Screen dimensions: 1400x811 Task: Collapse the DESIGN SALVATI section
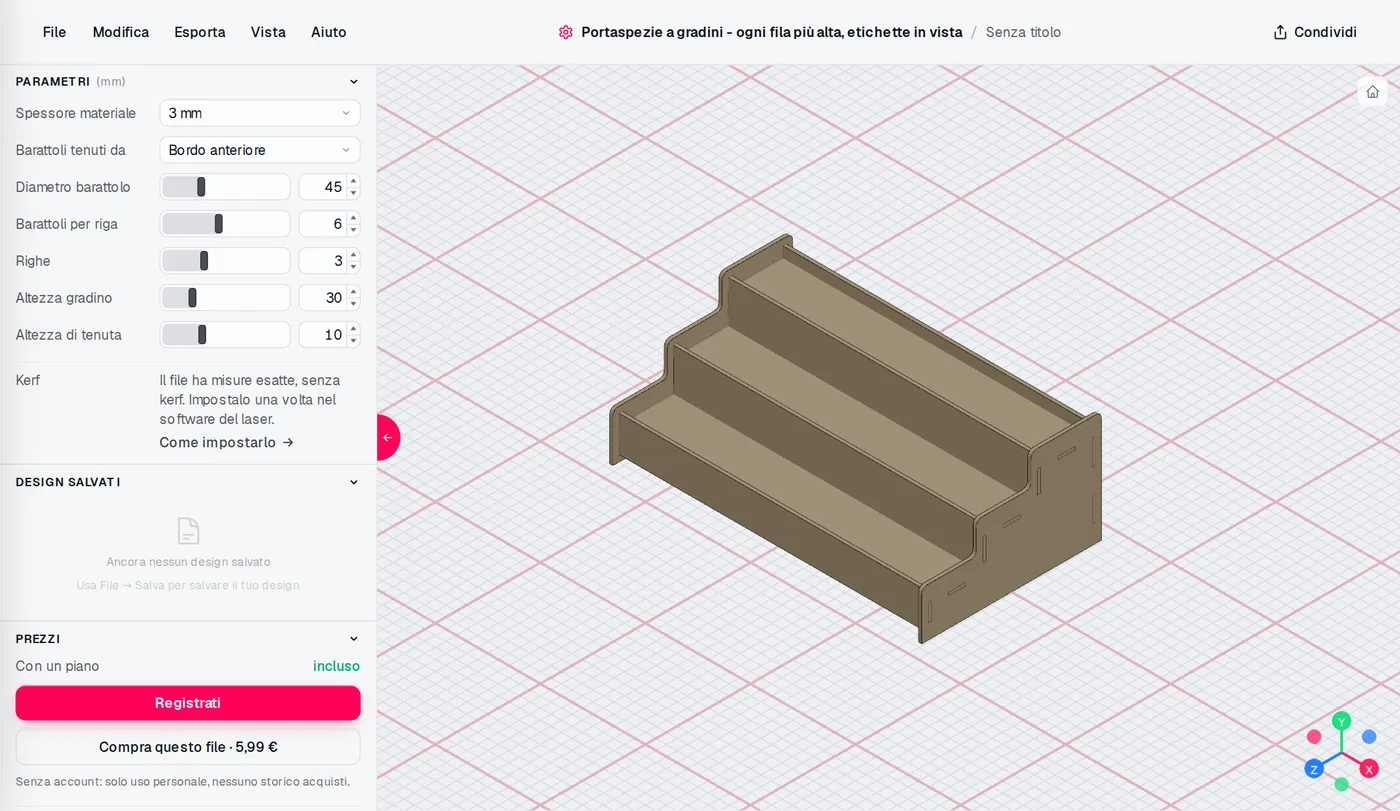click(x=353, y=482)
